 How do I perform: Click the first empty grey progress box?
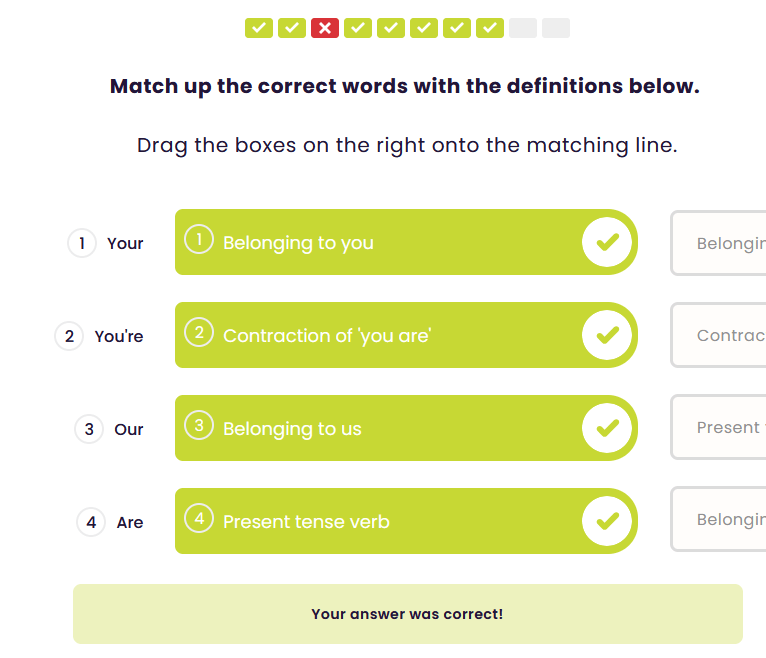pos(523,28)
